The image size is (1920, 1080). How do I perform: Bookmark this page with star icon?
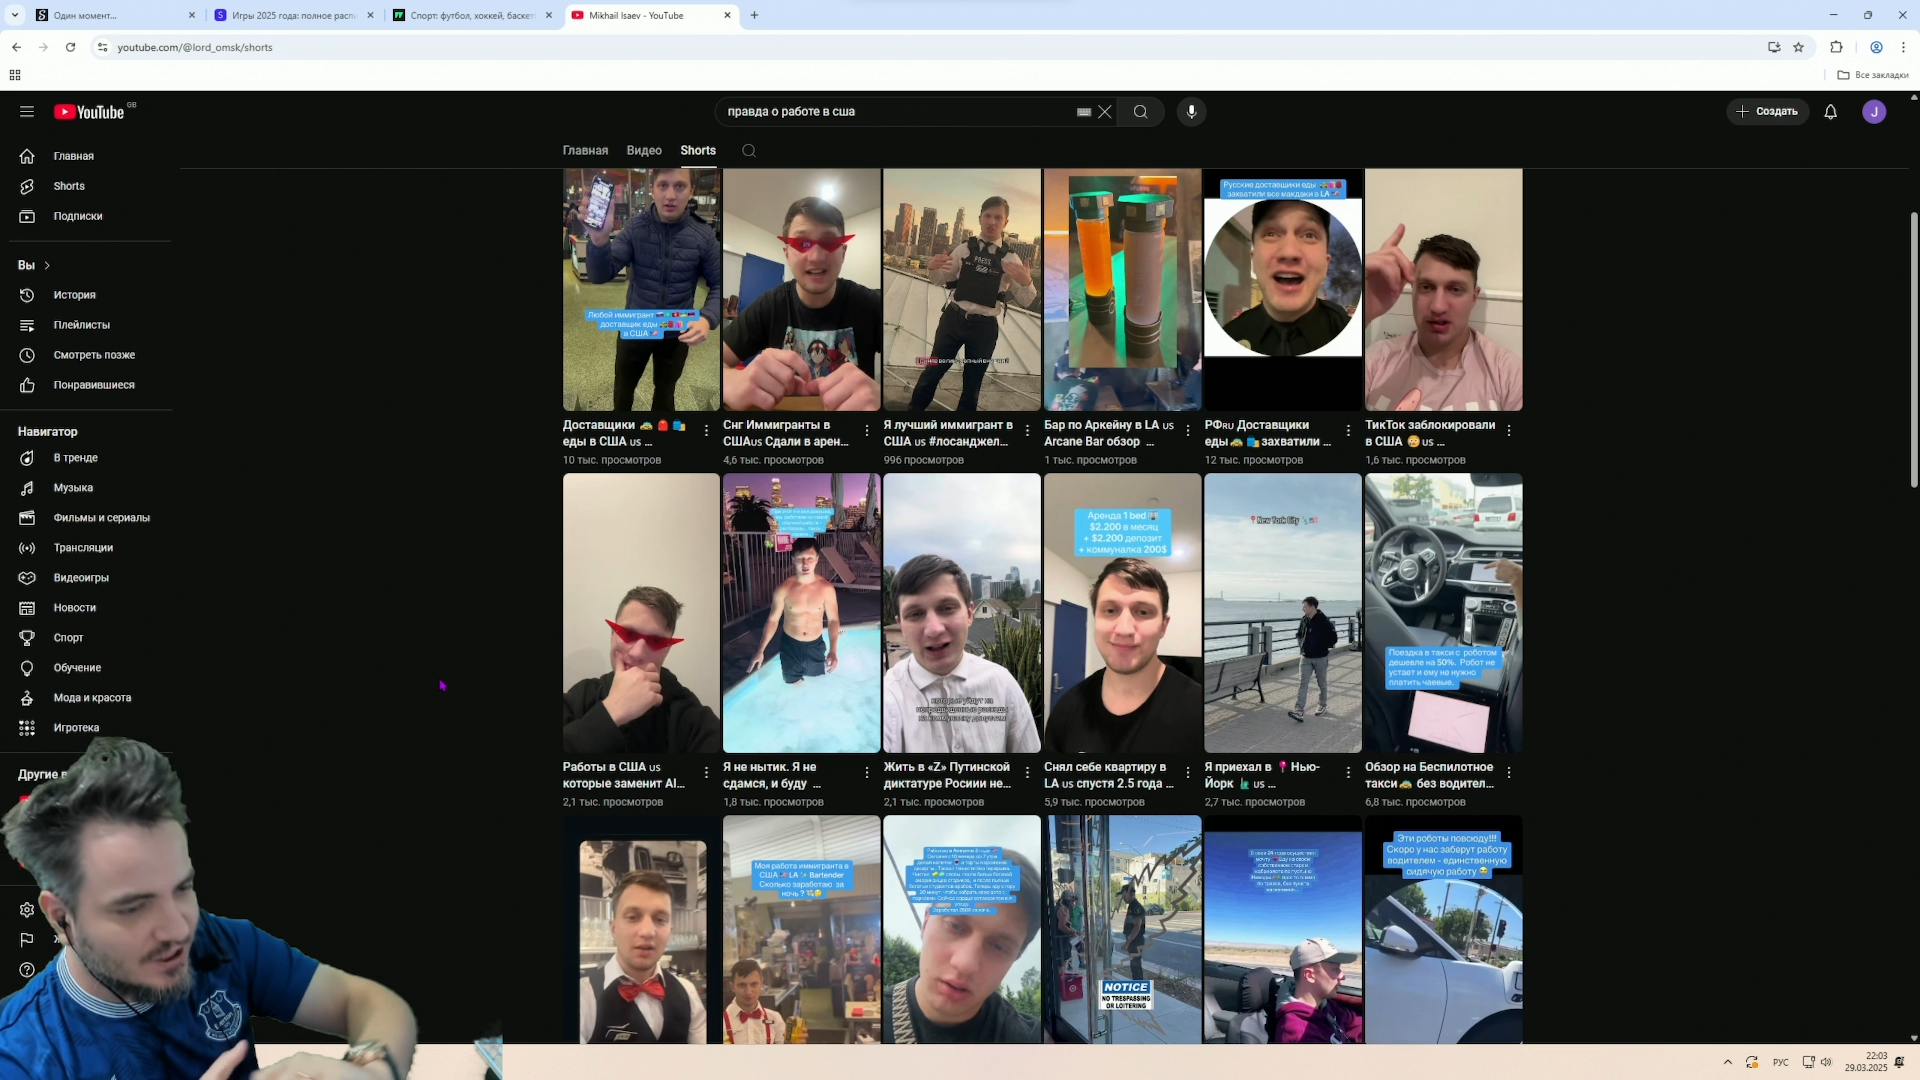[x=1798, y=47]
